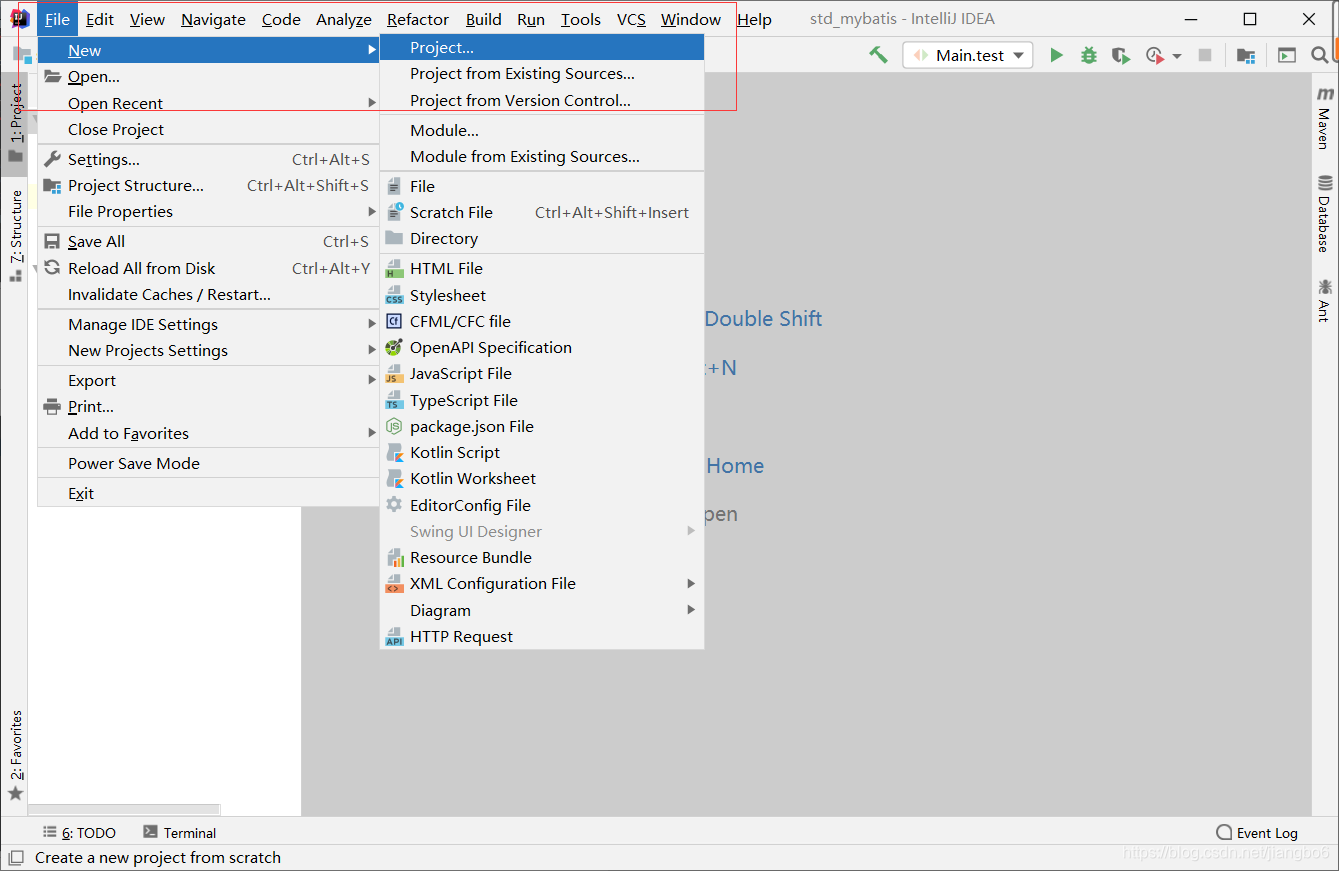The image size is (1339, 871).
Task: Create a new HTML File
Action: click(x=542, y=268)
